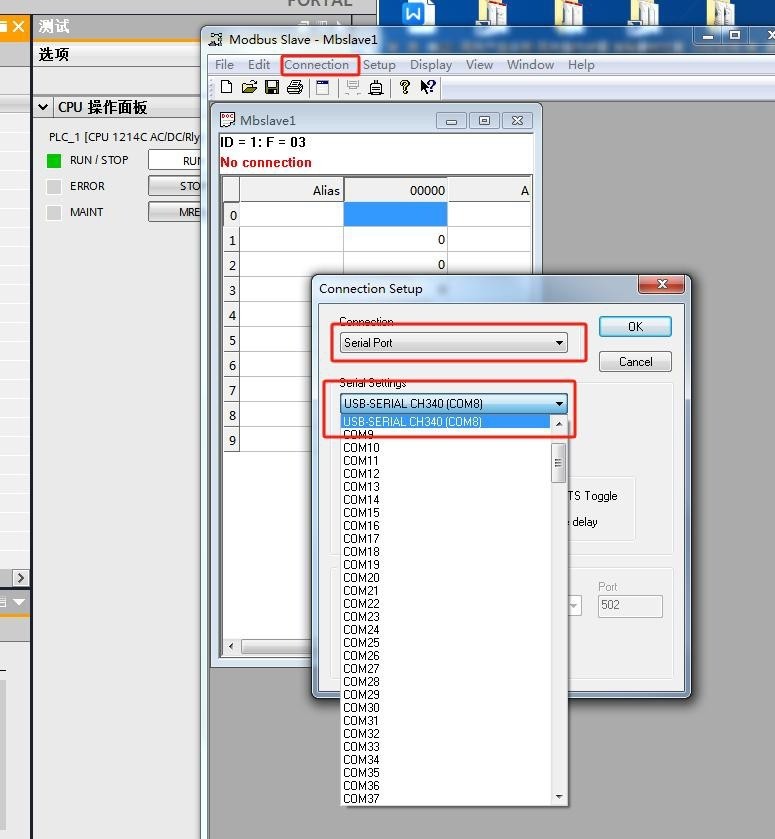
Task: Choose COM27 from the port list
Action: [x=445, y=669]
